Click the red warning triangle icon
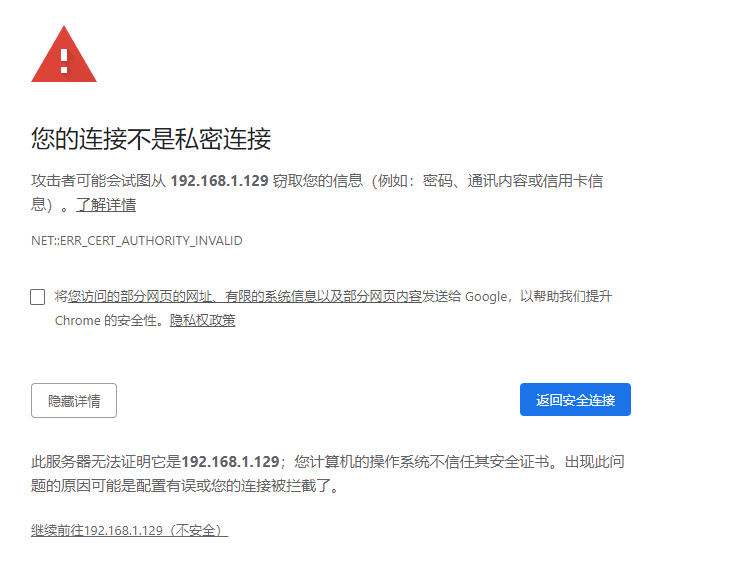Screen dimensions: 731x577 tap(64, 54)
